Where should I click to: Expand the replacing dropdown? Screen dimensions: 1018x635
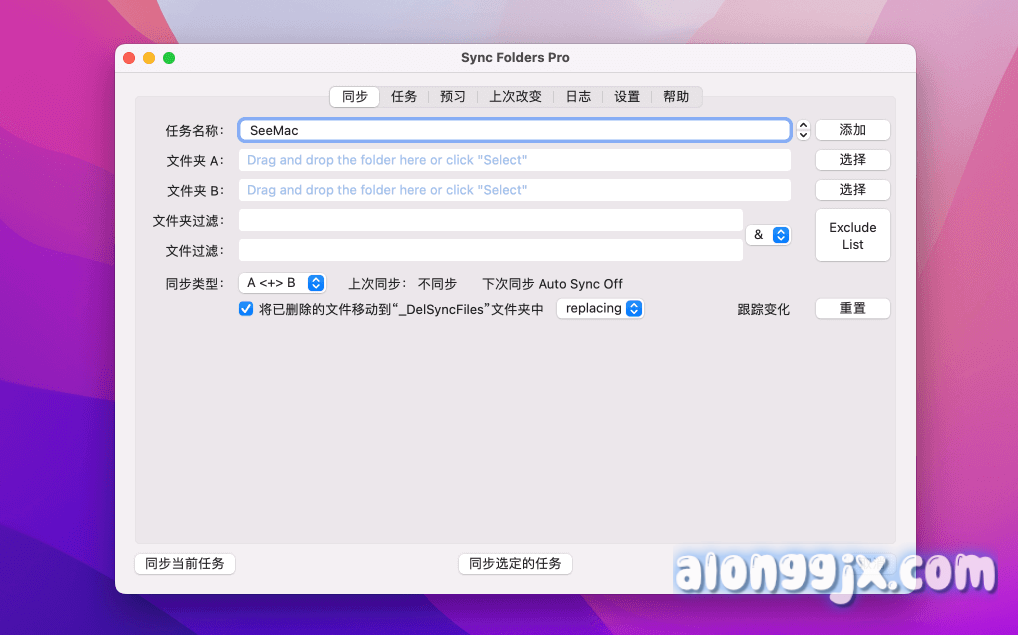tap(600, 309)
